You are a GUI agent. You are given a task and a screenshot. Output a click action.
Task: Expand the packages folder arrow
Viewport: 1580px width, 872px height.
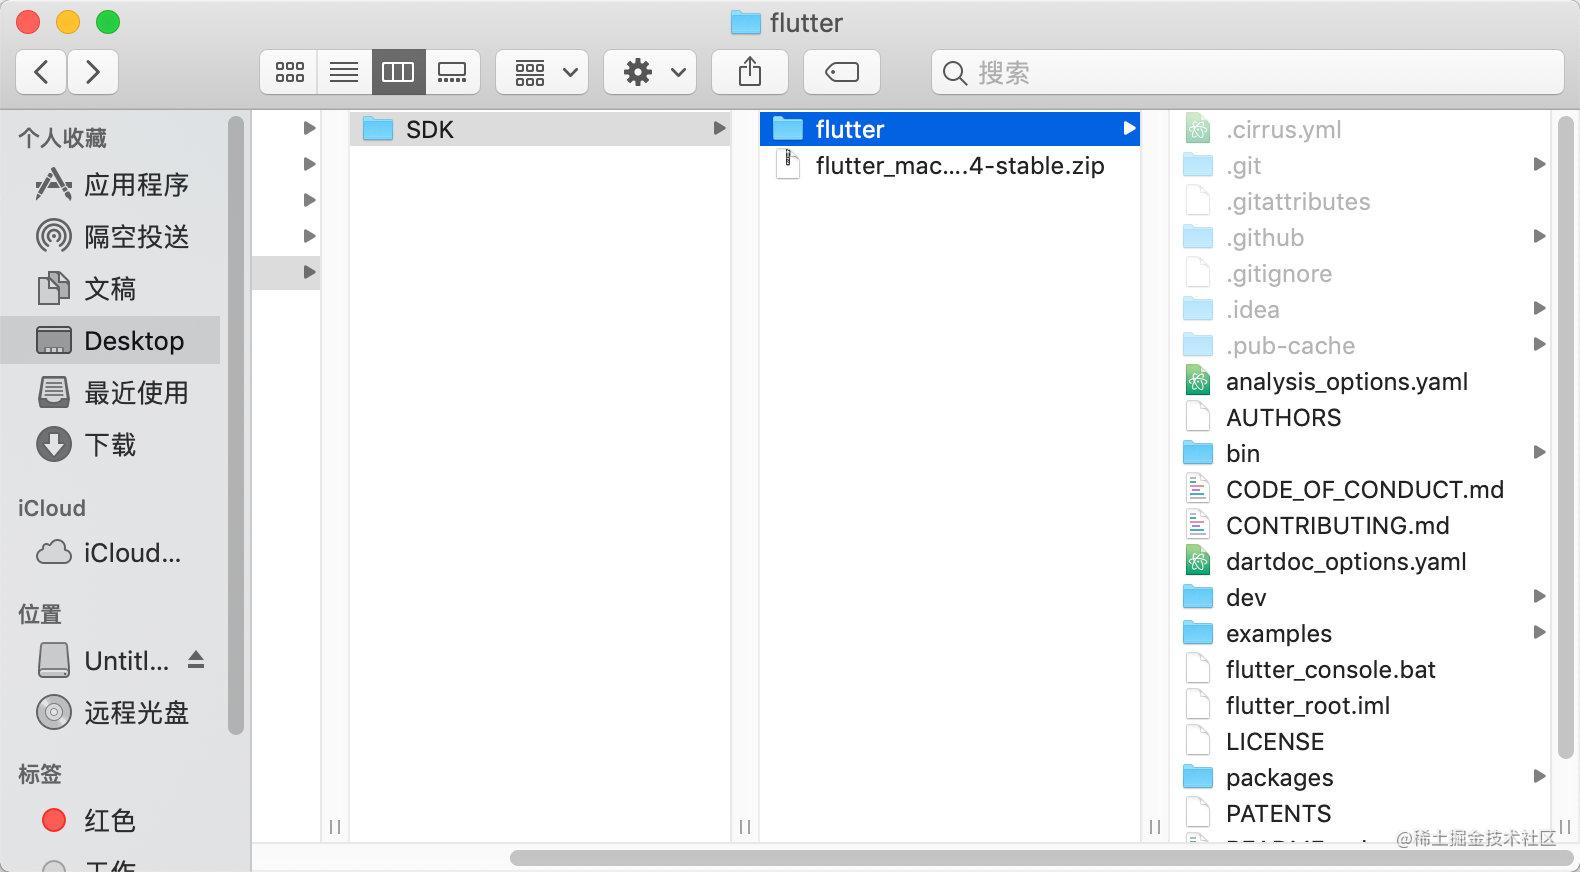1539,776
